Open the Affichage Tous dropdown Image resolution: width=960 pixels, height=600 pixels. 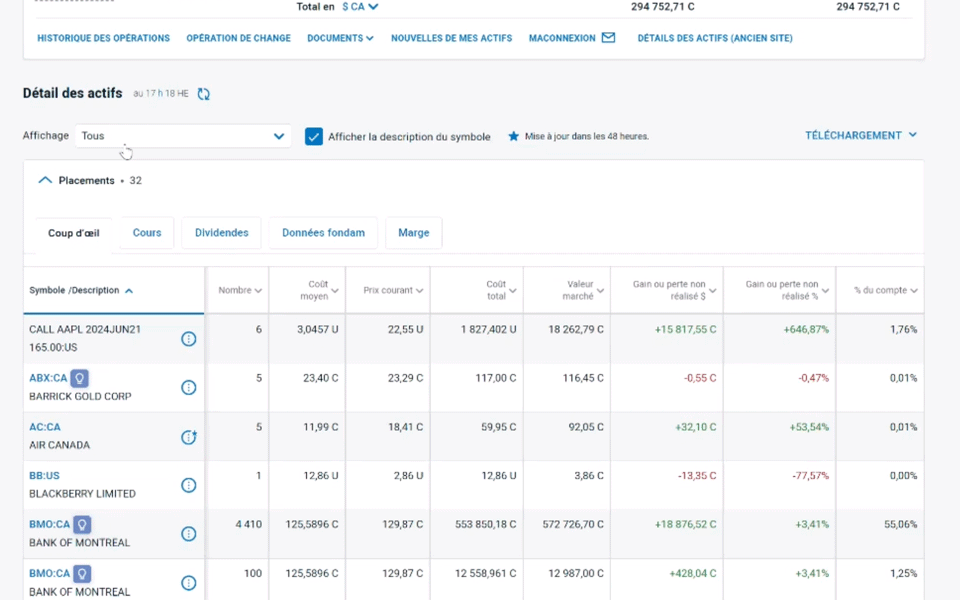[x=182, y=136]
